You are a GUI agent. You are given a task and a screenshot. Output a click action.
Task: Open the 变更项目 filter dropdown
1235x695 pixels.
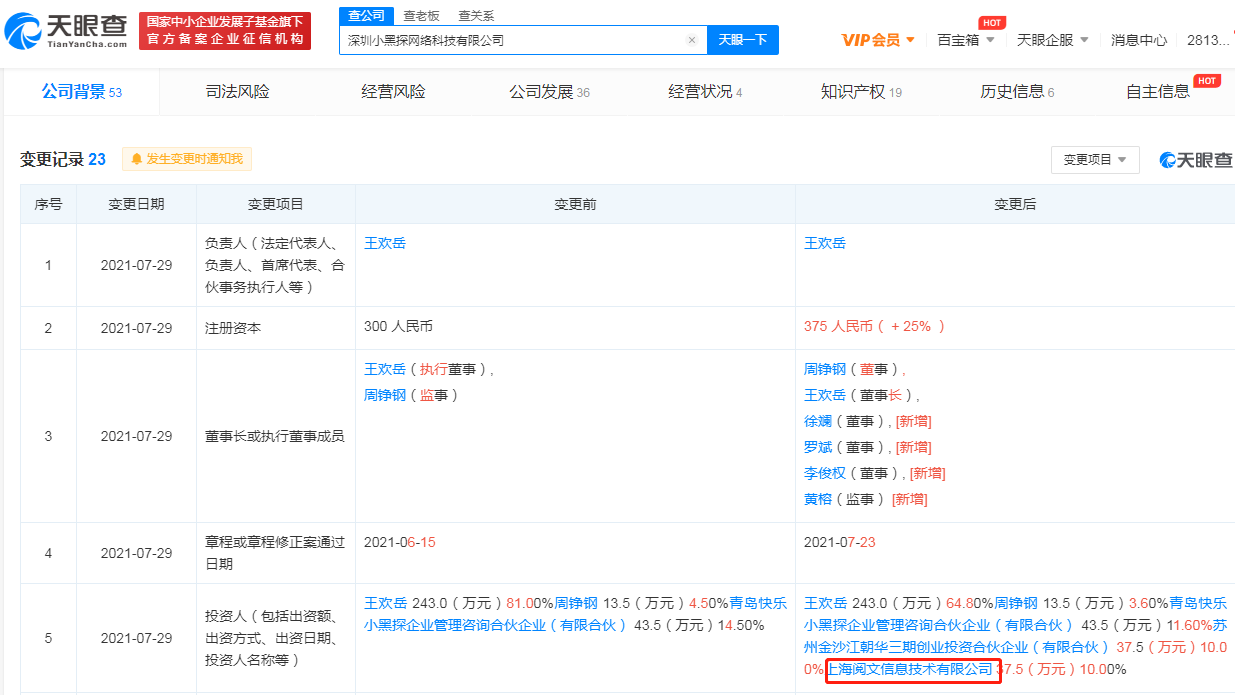[x=1094, y=160]
